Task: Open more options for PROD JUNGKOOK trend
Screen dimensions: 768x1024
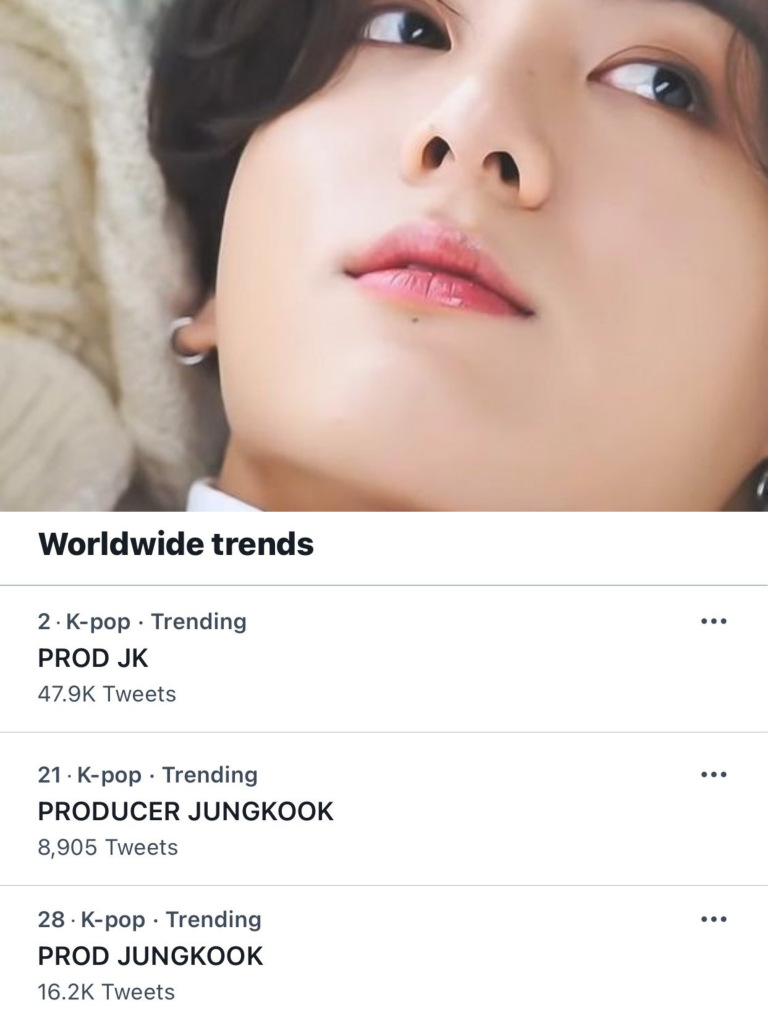Action: [713, 919]
